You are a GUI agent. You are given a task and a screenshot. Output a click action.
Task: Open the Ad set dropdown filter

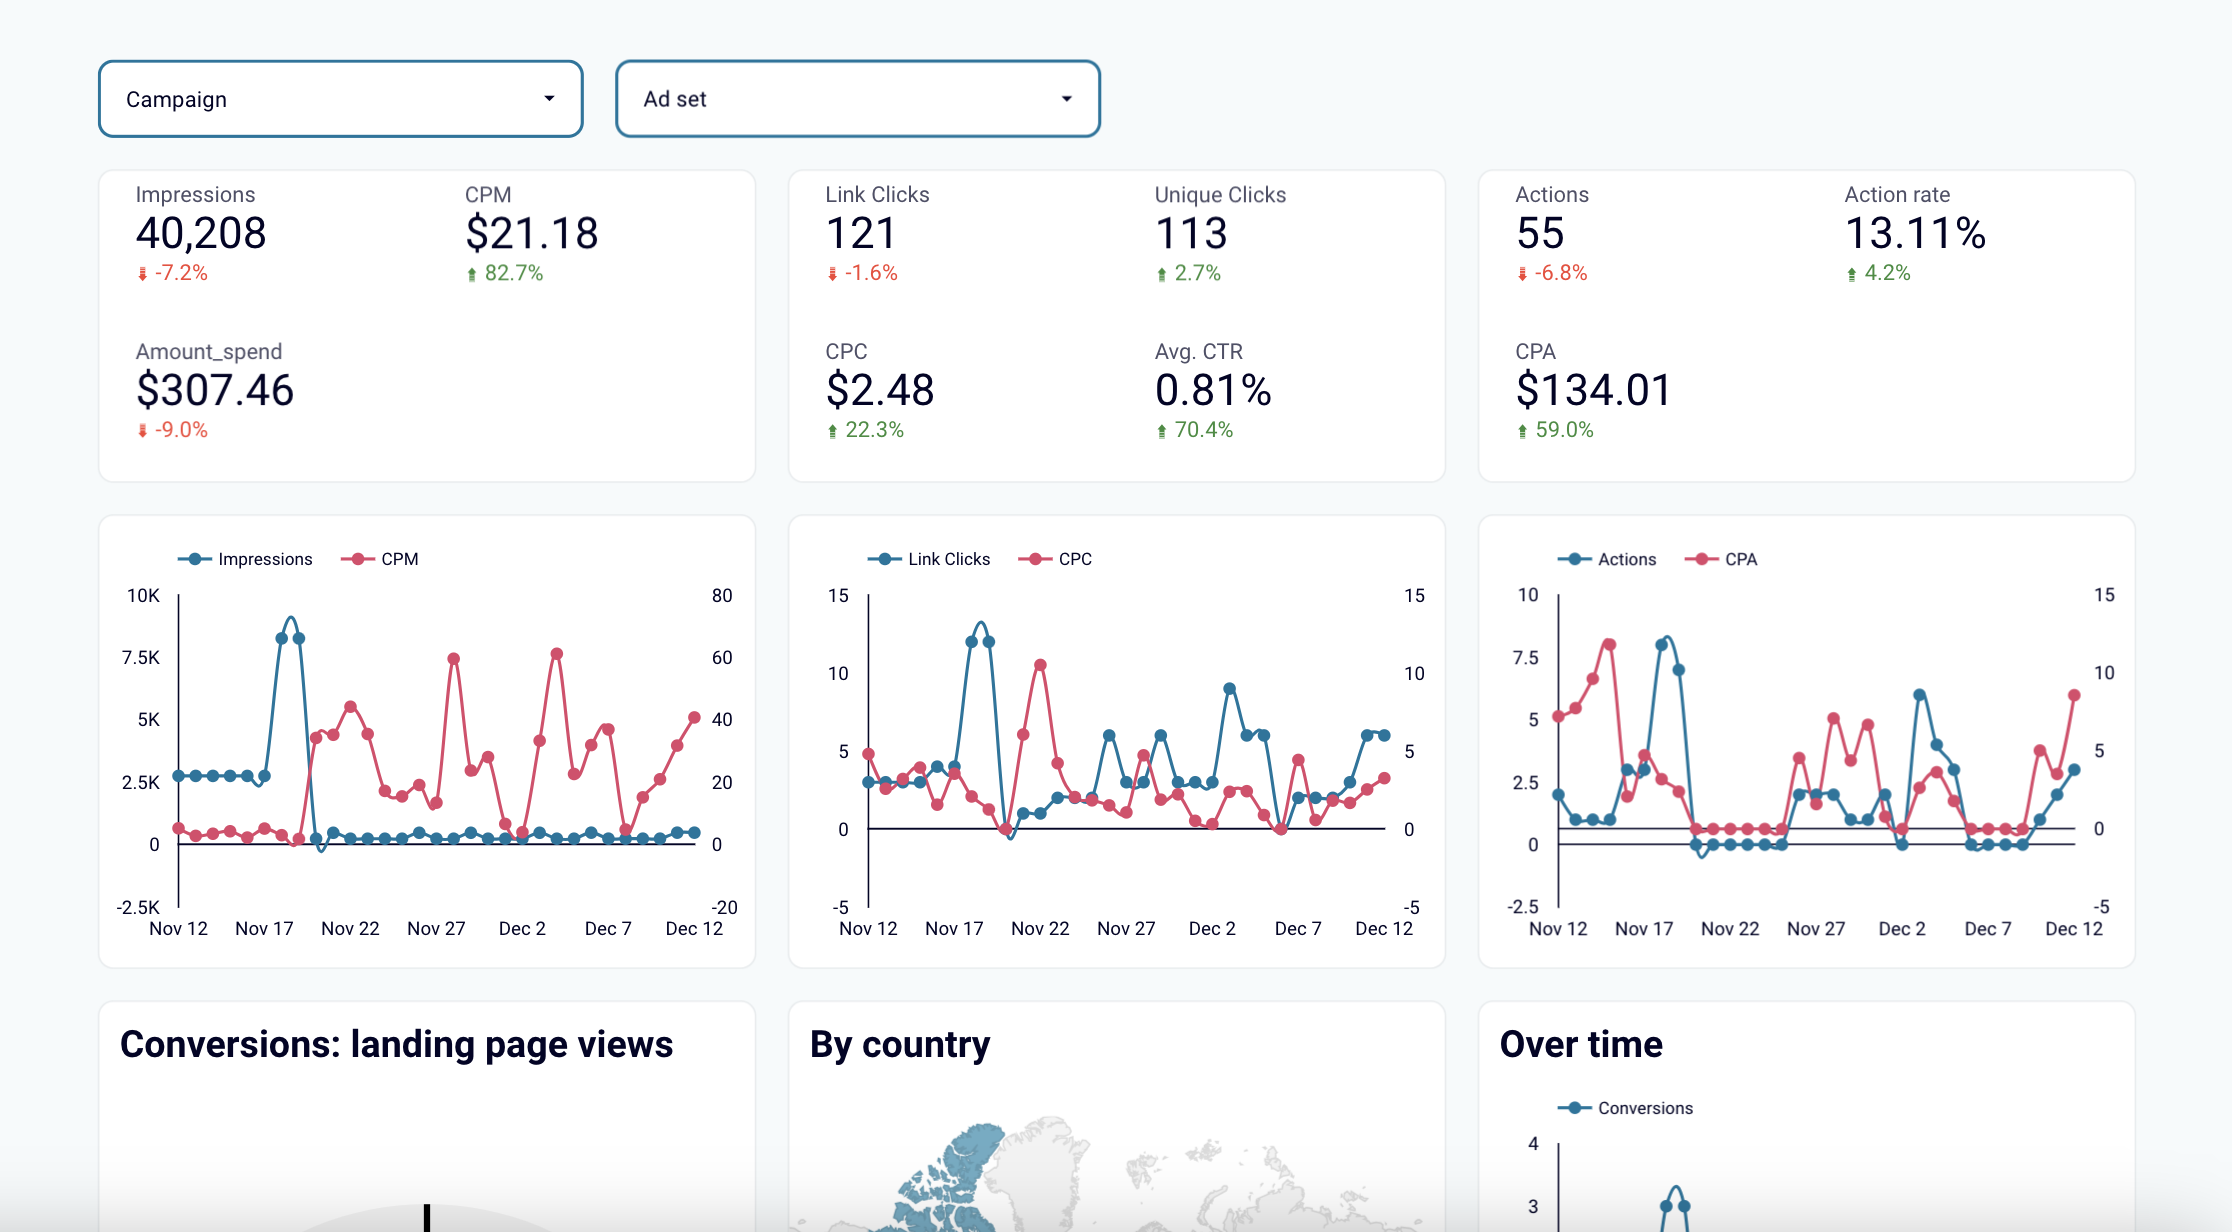pyautogui.click(x=858, y=99)
